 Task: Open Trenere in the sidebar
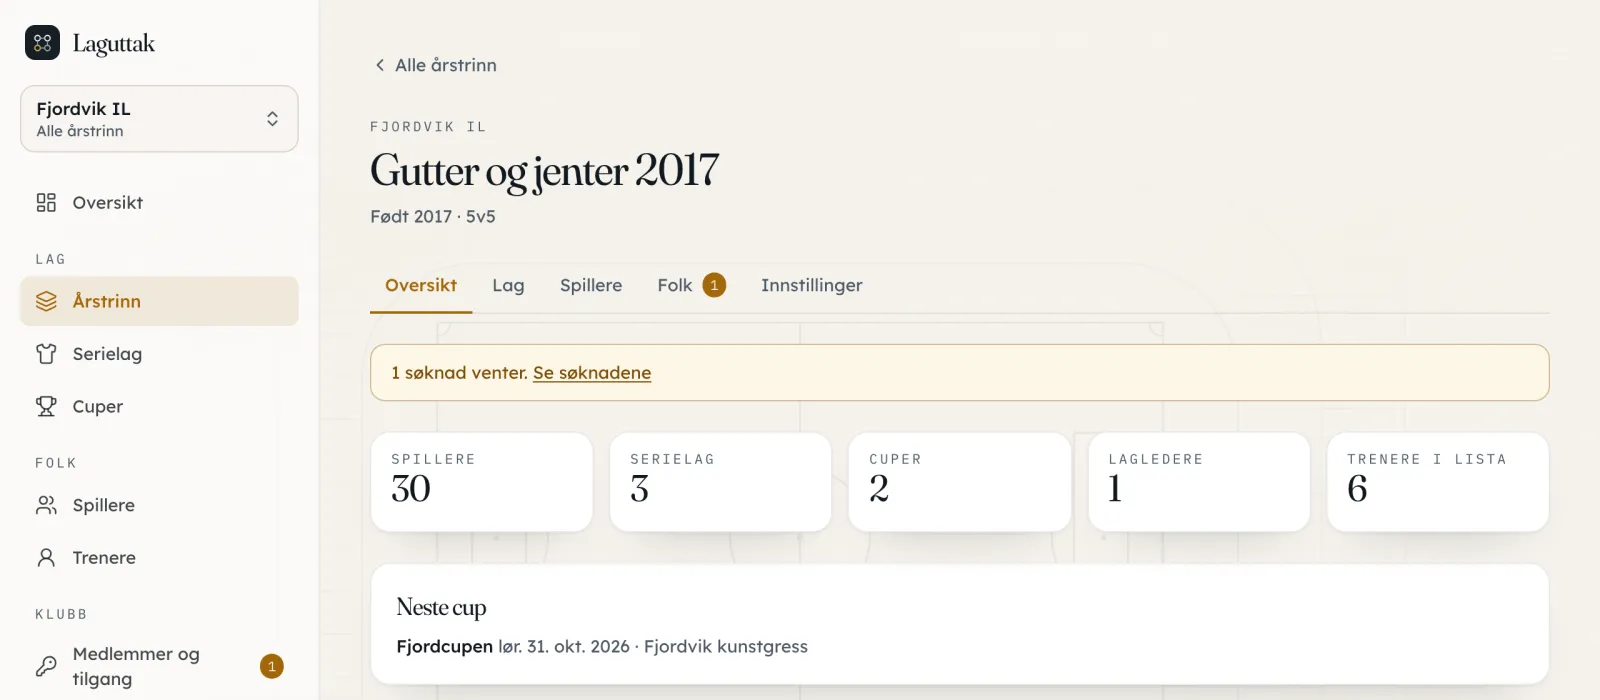tap(159, 558)
